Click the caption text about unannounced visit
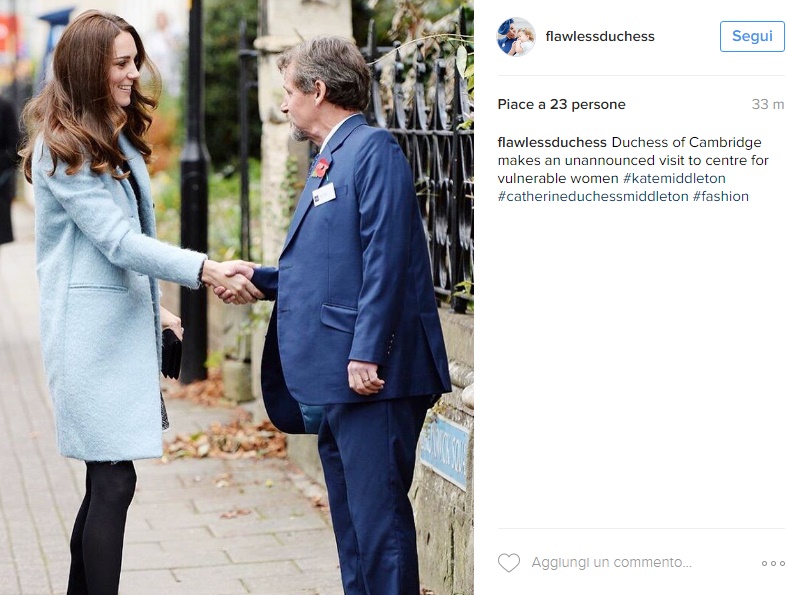This screenshot has width=786, height=595. tap(633, 160)
